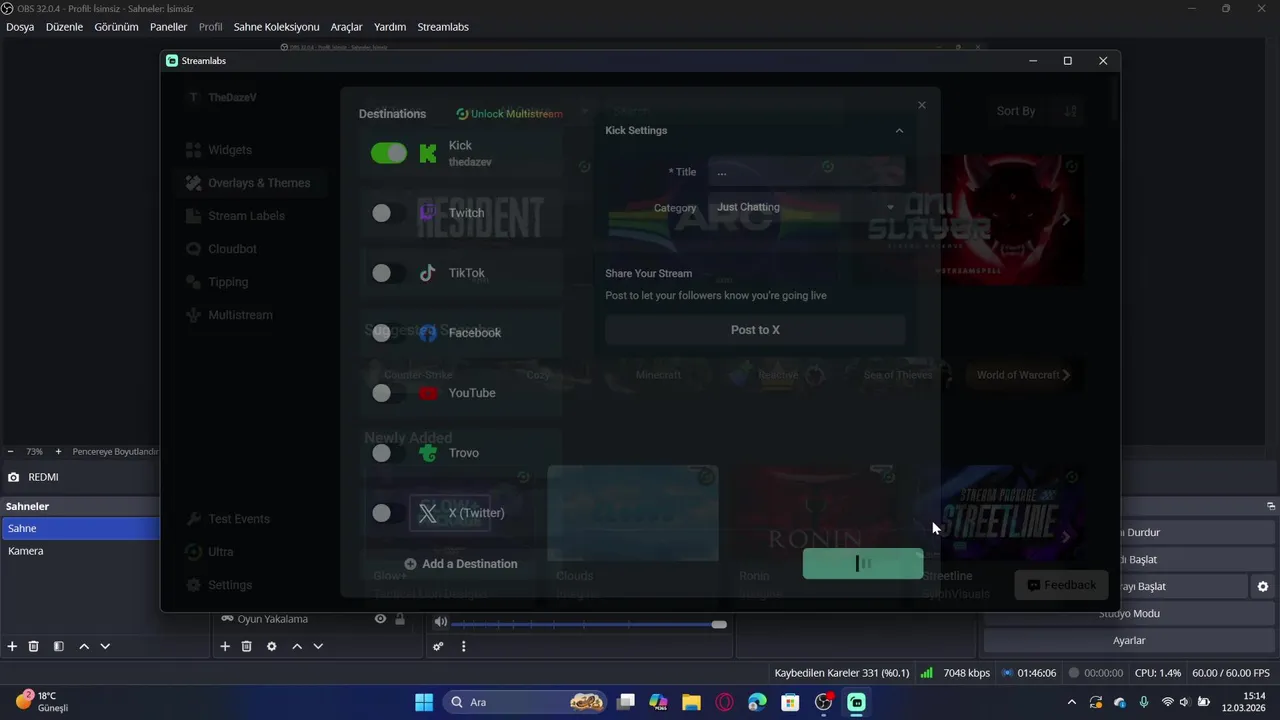This screenshot has height=720, width=1280.
Task: Click Add a Destination
Action: click(461, 564)
